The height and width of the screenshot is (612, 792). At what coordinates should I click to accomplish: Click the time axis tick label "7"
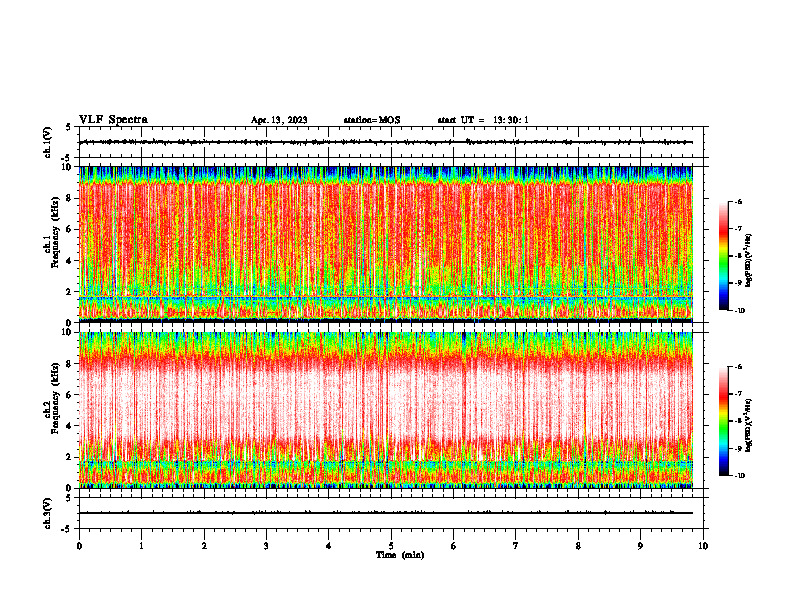pyautogui.click(x=516, y=546)
